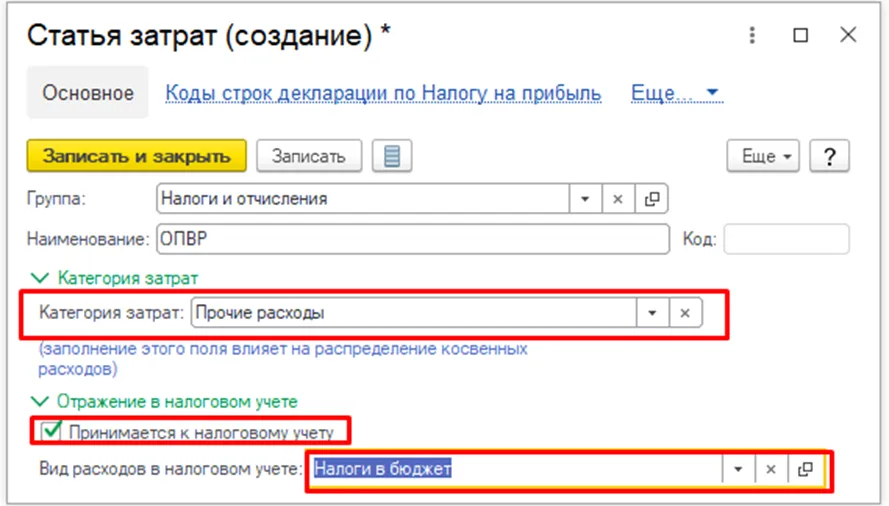Expand the Категория затрат dropdown arrow

click(x=652, y=313)
